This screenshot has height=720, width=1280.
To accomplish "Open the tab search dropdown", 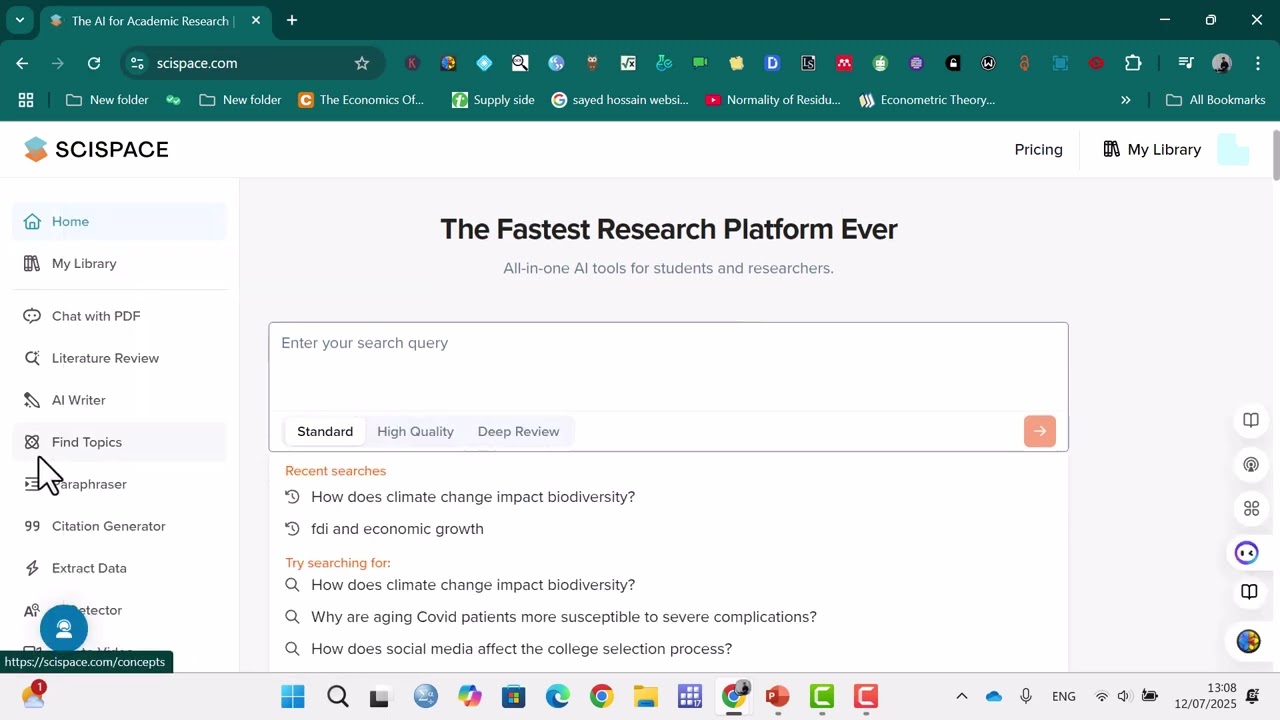I will (x=19, y=20).
